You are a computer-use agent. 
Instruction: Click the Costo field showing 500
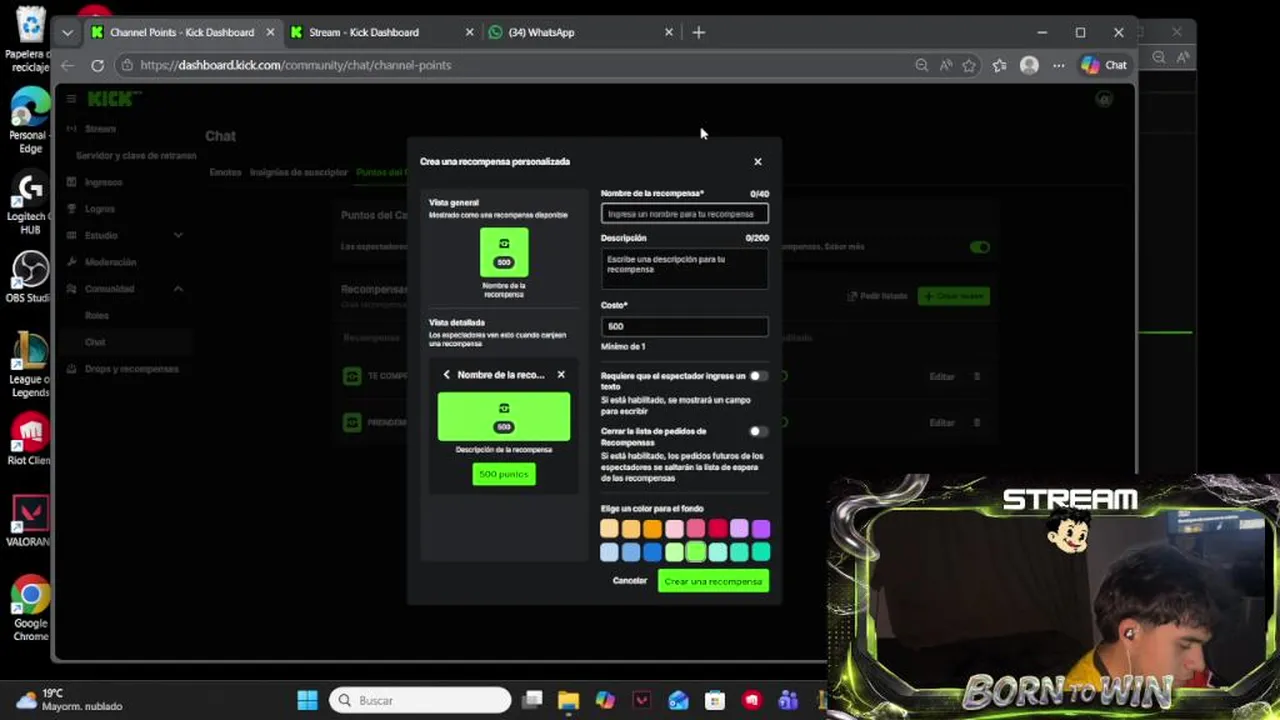tap(685, 326)
